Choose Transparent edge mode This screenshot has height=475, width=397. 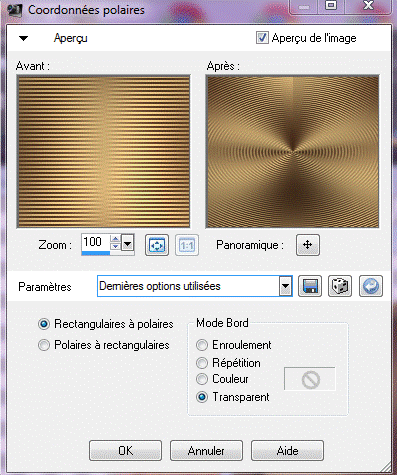coord(202,397)
